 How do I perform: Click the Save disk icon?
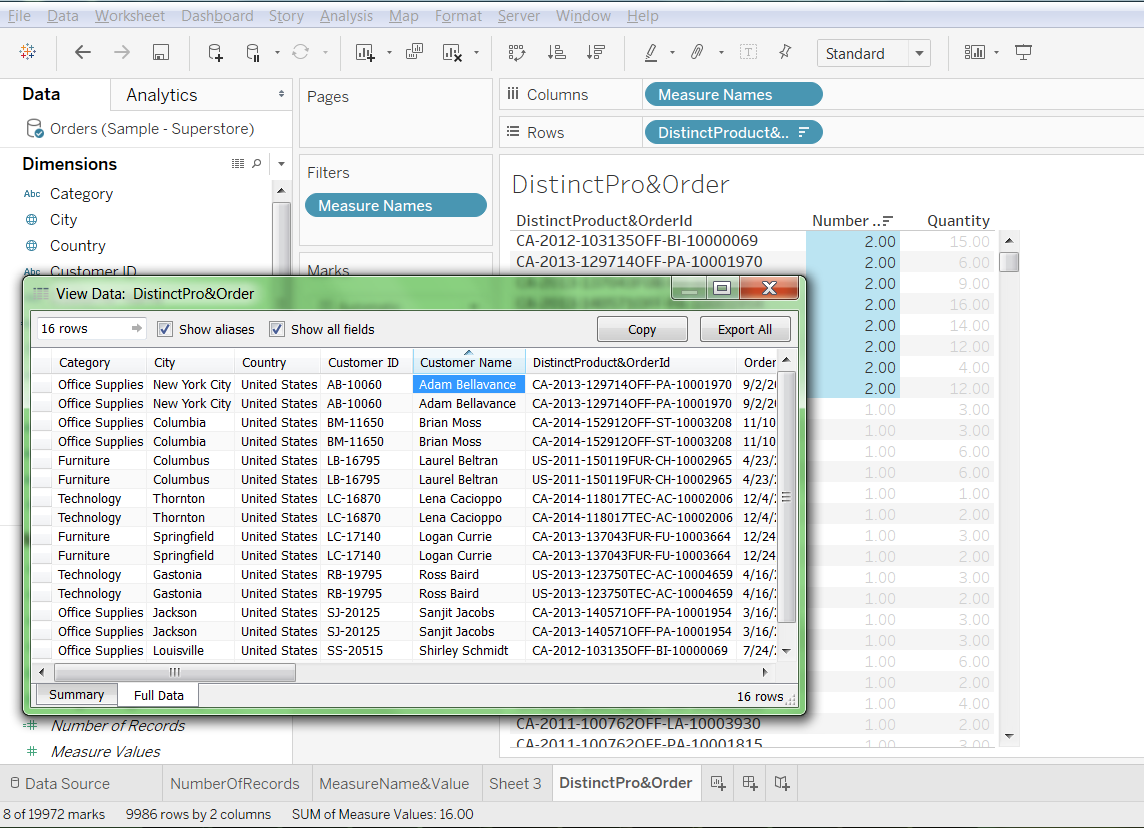pos(161,52)
